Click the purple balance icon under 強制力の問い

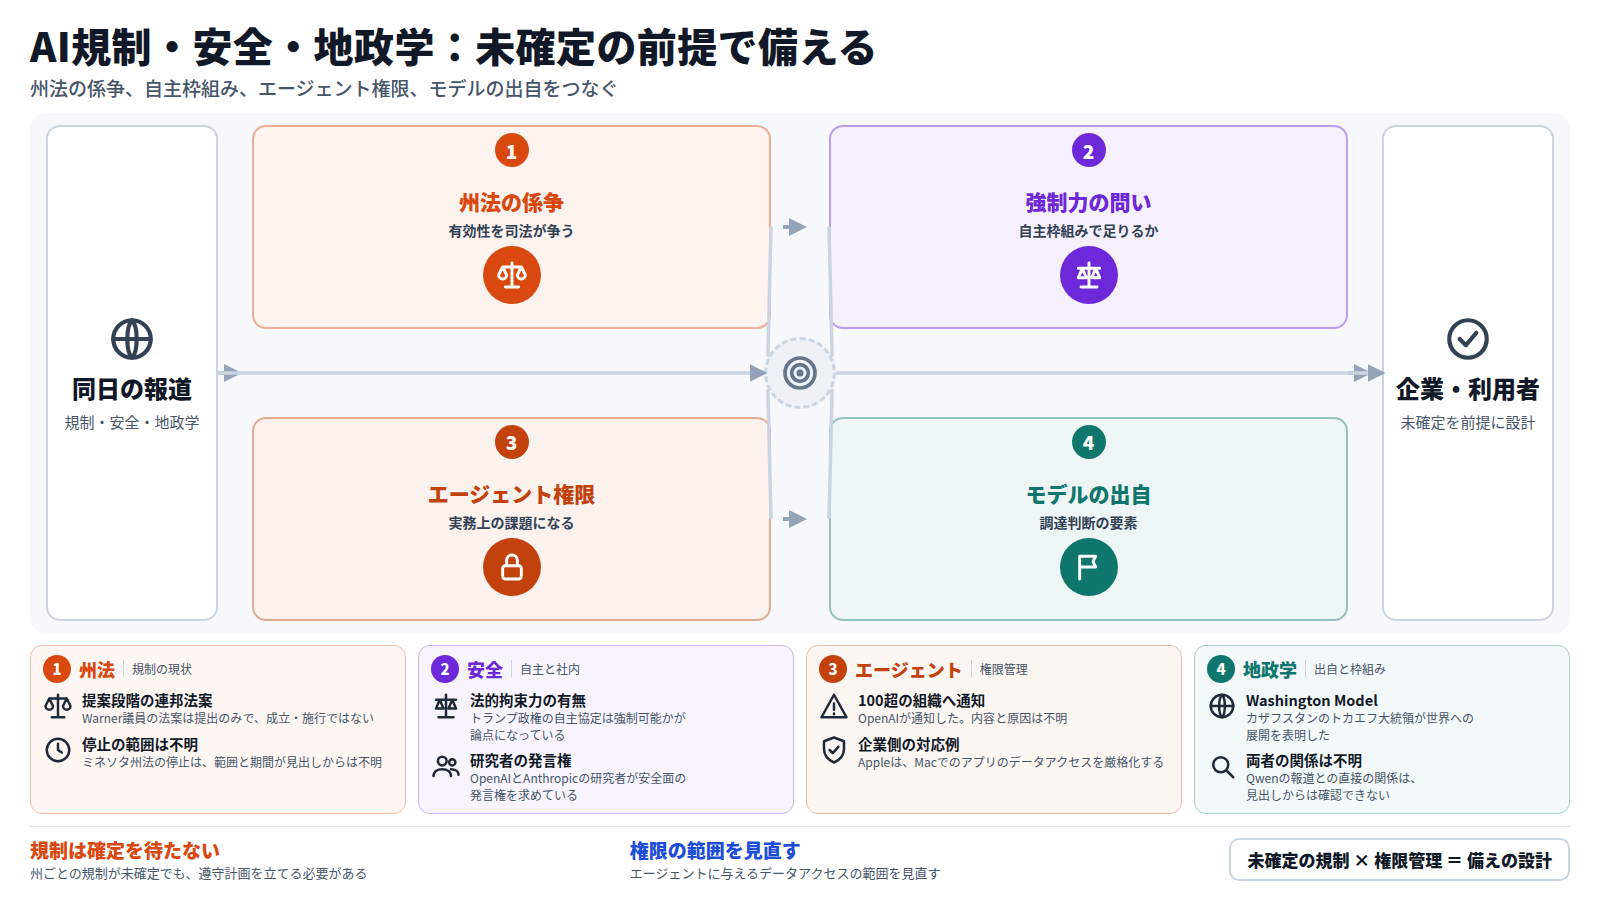1088,275
